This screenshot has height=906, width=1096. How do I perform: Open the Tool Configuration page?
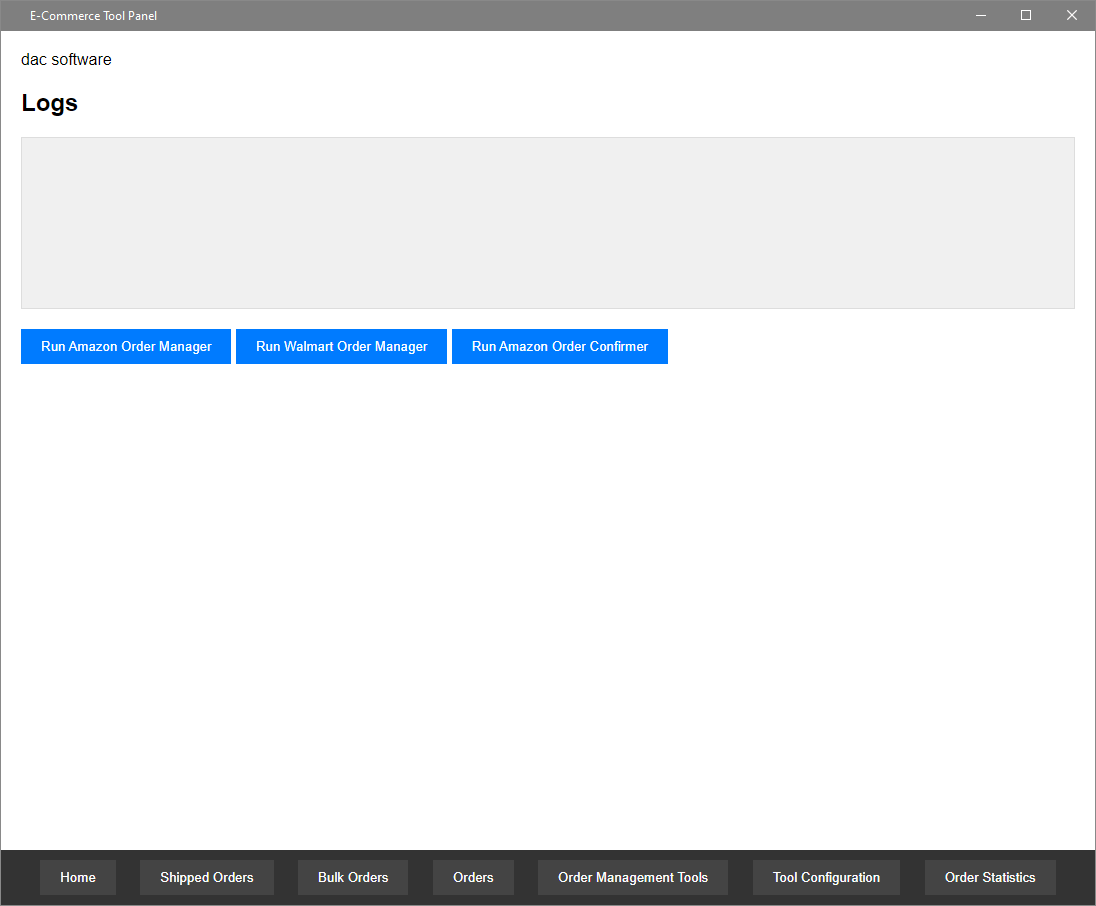point(826,877)
